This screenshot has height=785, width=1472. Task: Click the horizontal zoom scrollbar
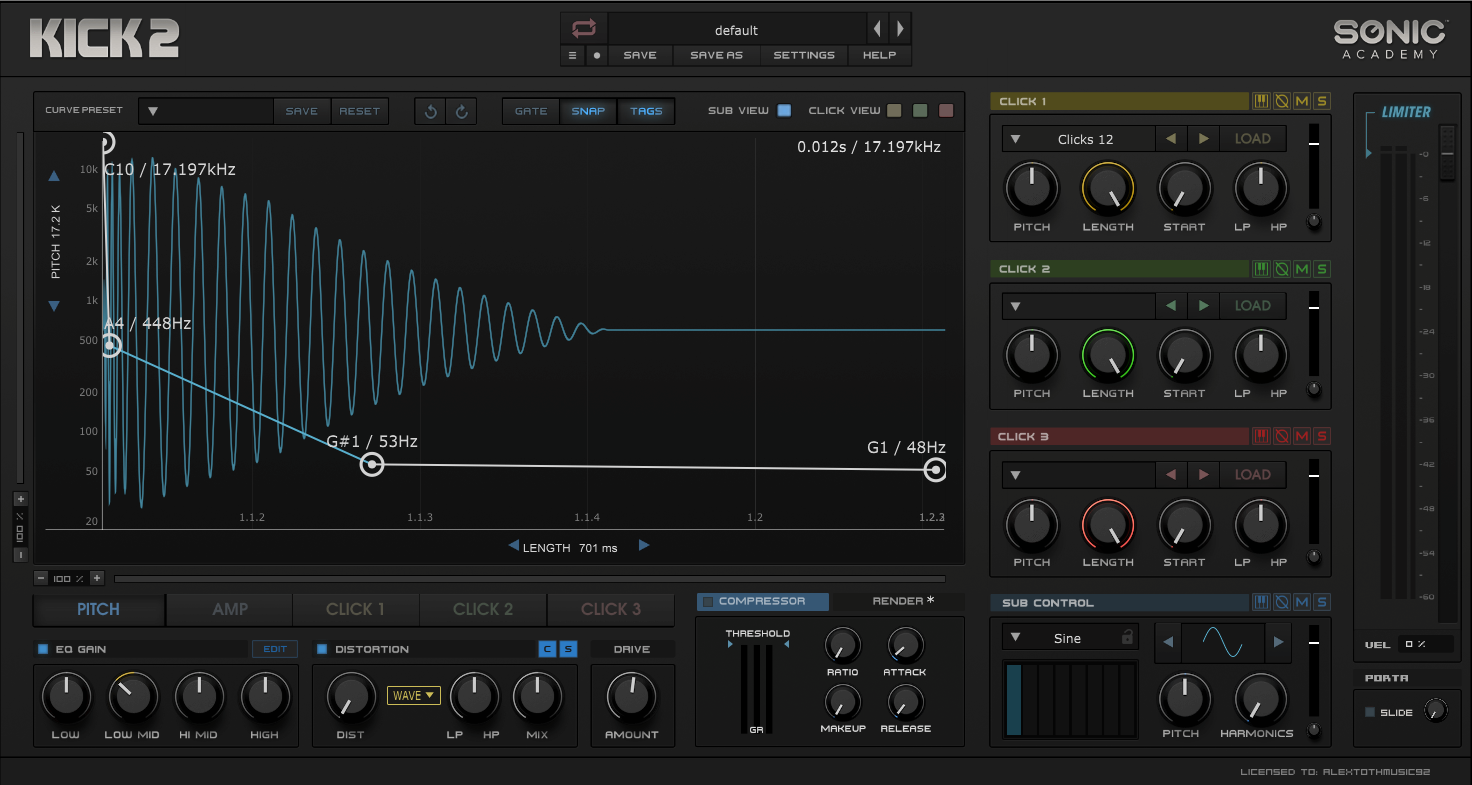point(529,578)
